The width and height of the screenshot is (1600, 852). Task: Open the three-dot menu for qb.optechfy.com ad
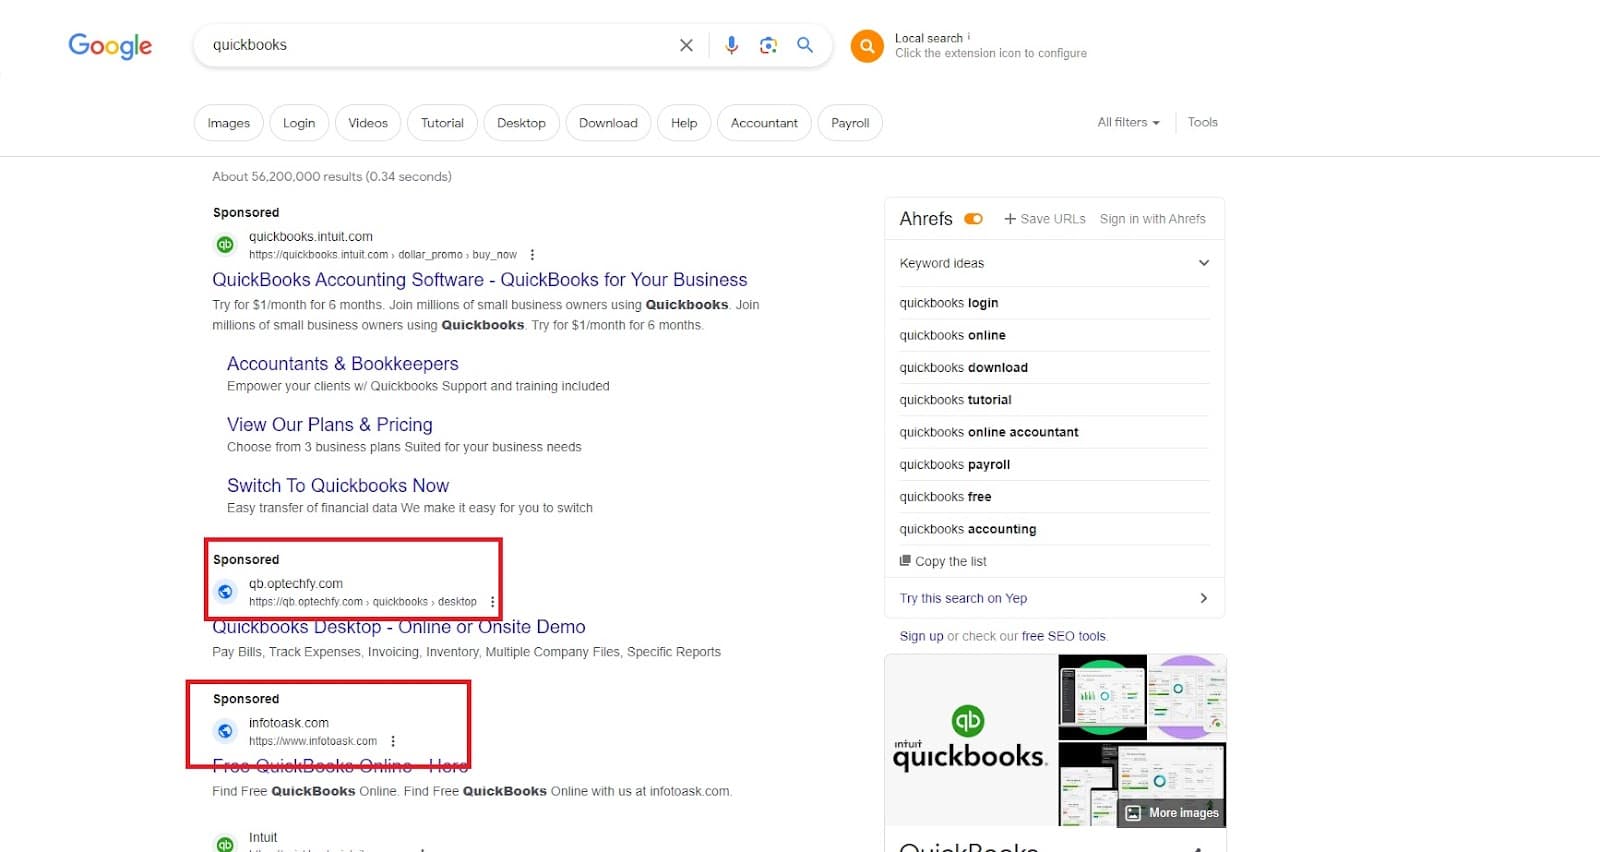(492, 602)
